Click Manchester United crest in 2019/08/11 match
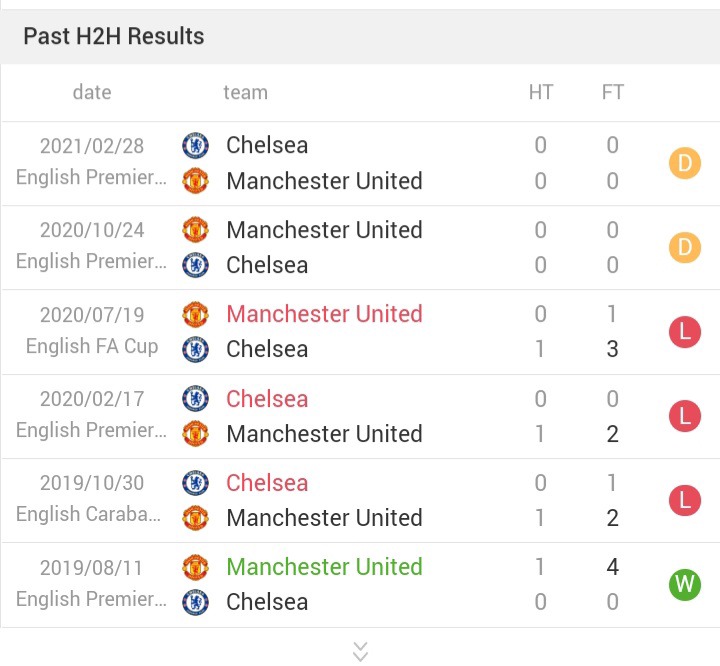Screen dimensions: 720x666 pos(195,567)
